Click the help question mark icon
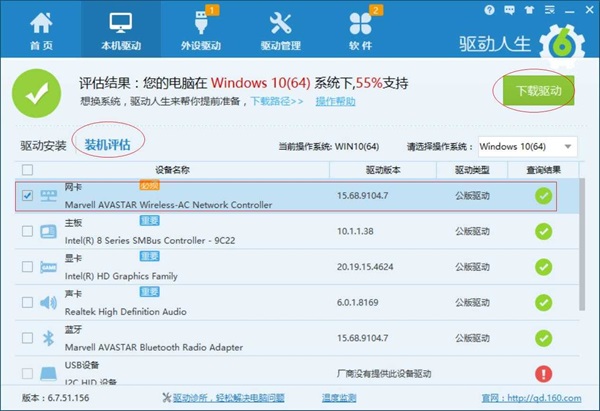This screenshot has width=600, height=411. click(x=489, y=10)
